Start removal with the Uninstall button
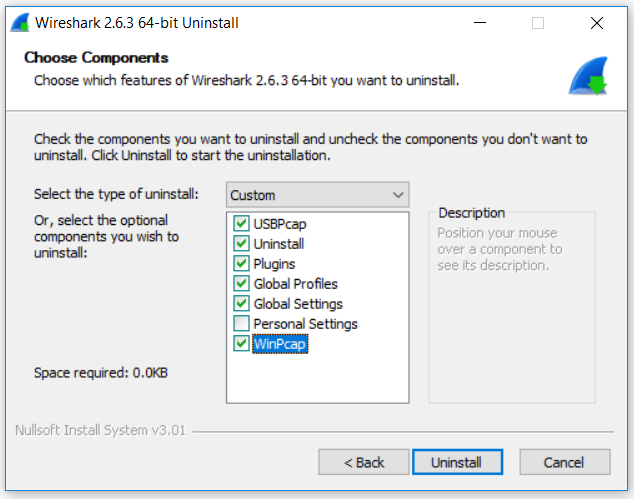Screen dimensions: 634x499 [457, 462]
